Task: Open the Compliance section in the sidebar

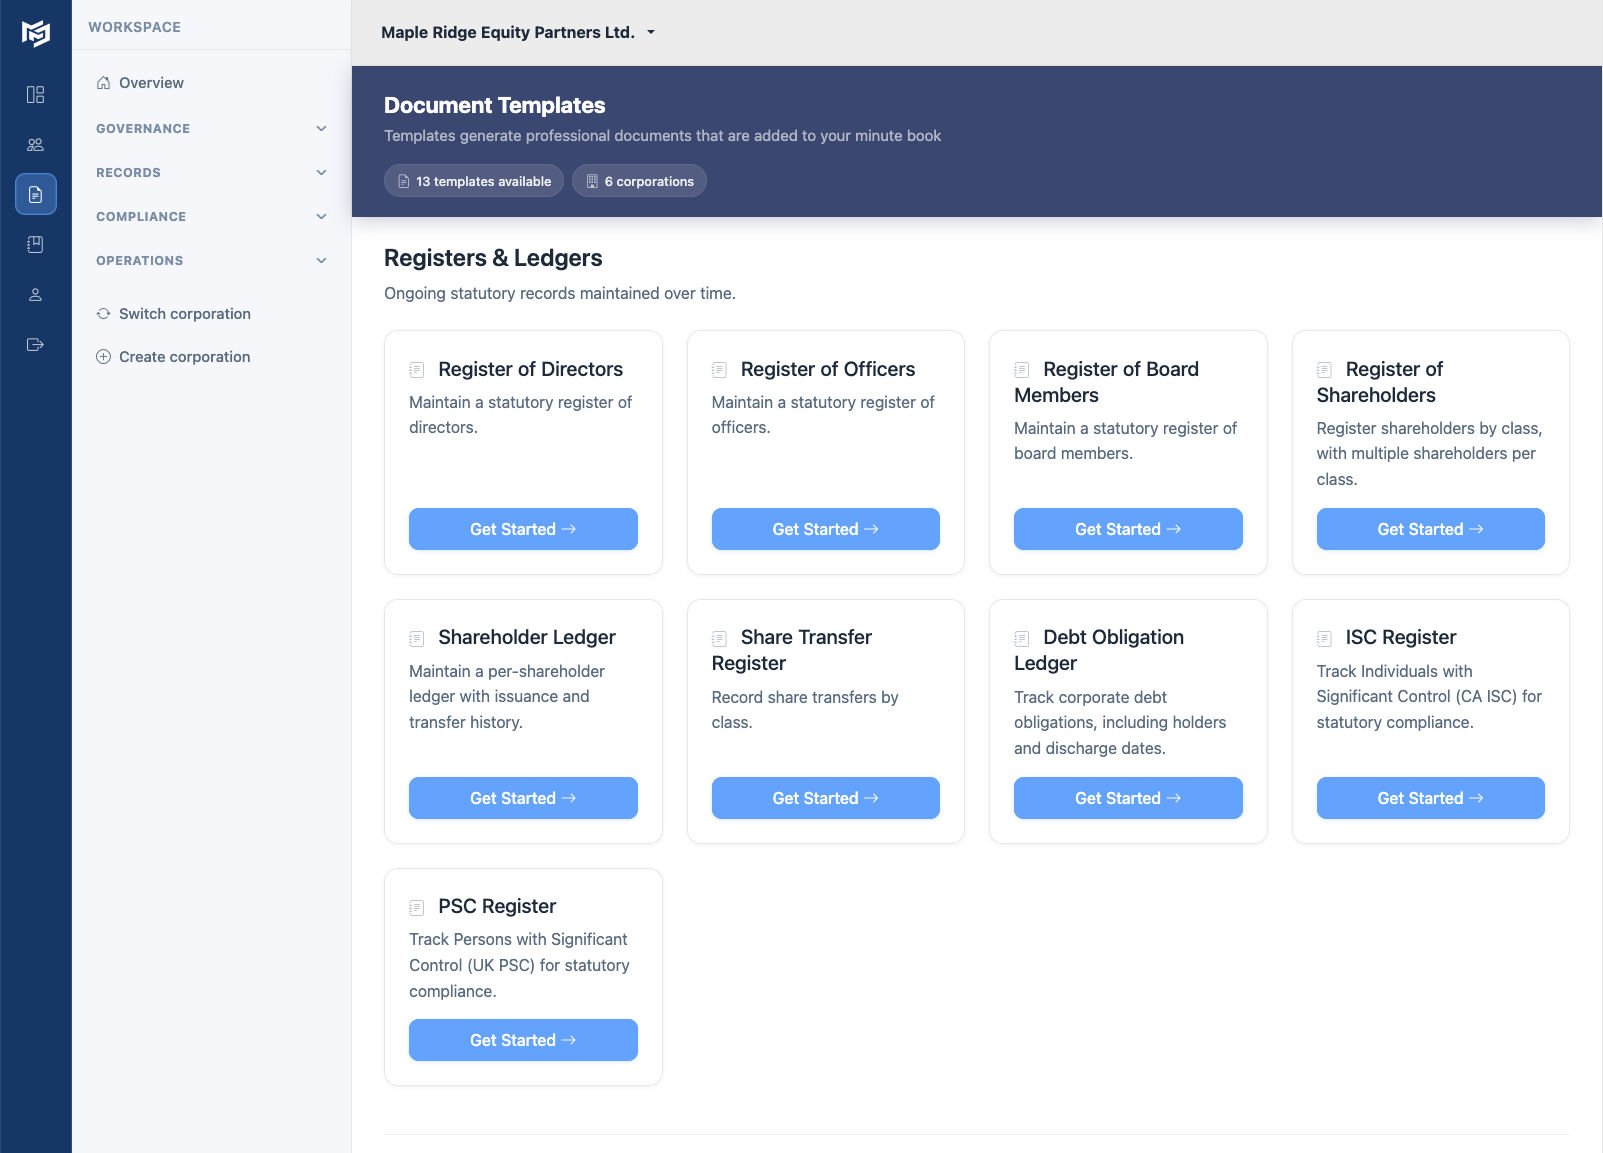Action: [x=210, y=216]
